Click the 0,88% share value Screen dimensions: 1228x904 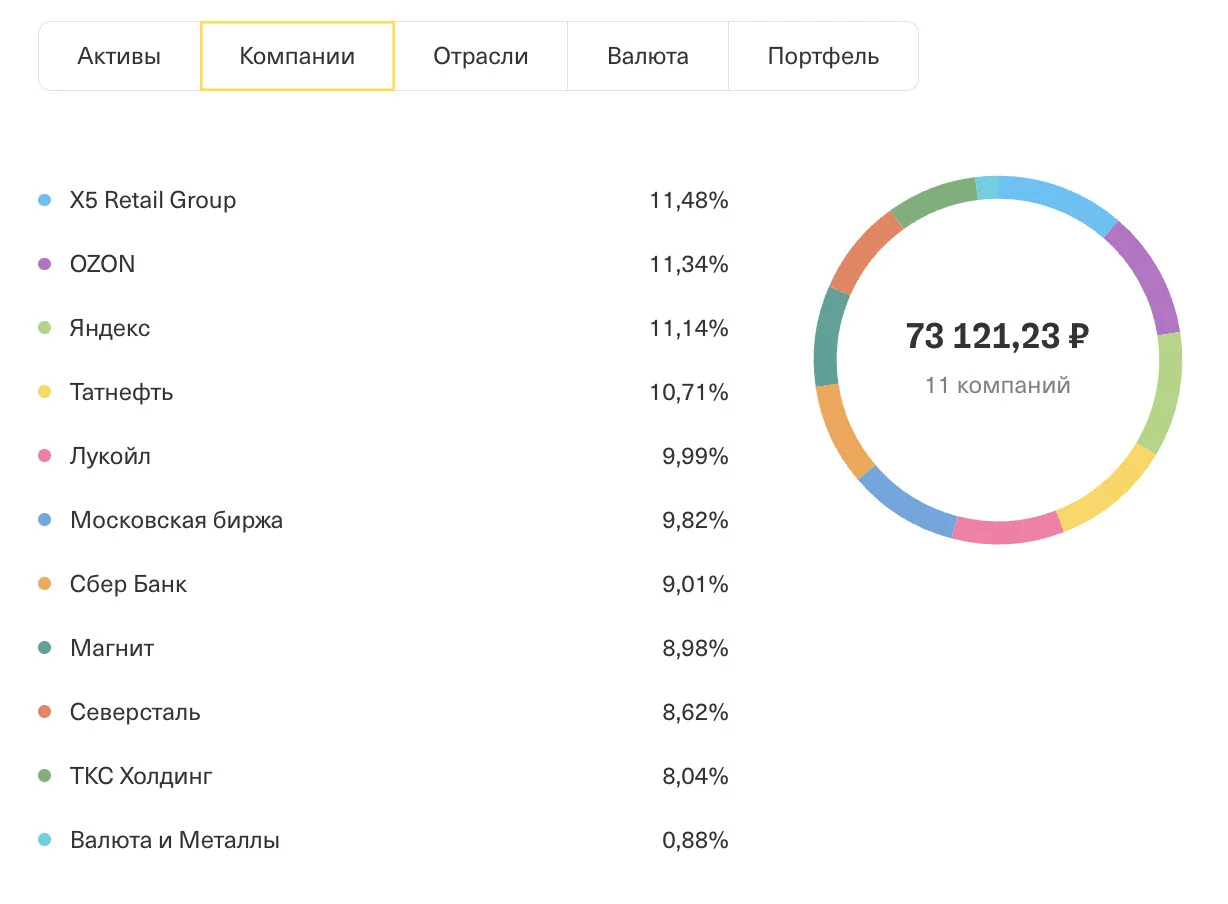(x=695, y=840)
